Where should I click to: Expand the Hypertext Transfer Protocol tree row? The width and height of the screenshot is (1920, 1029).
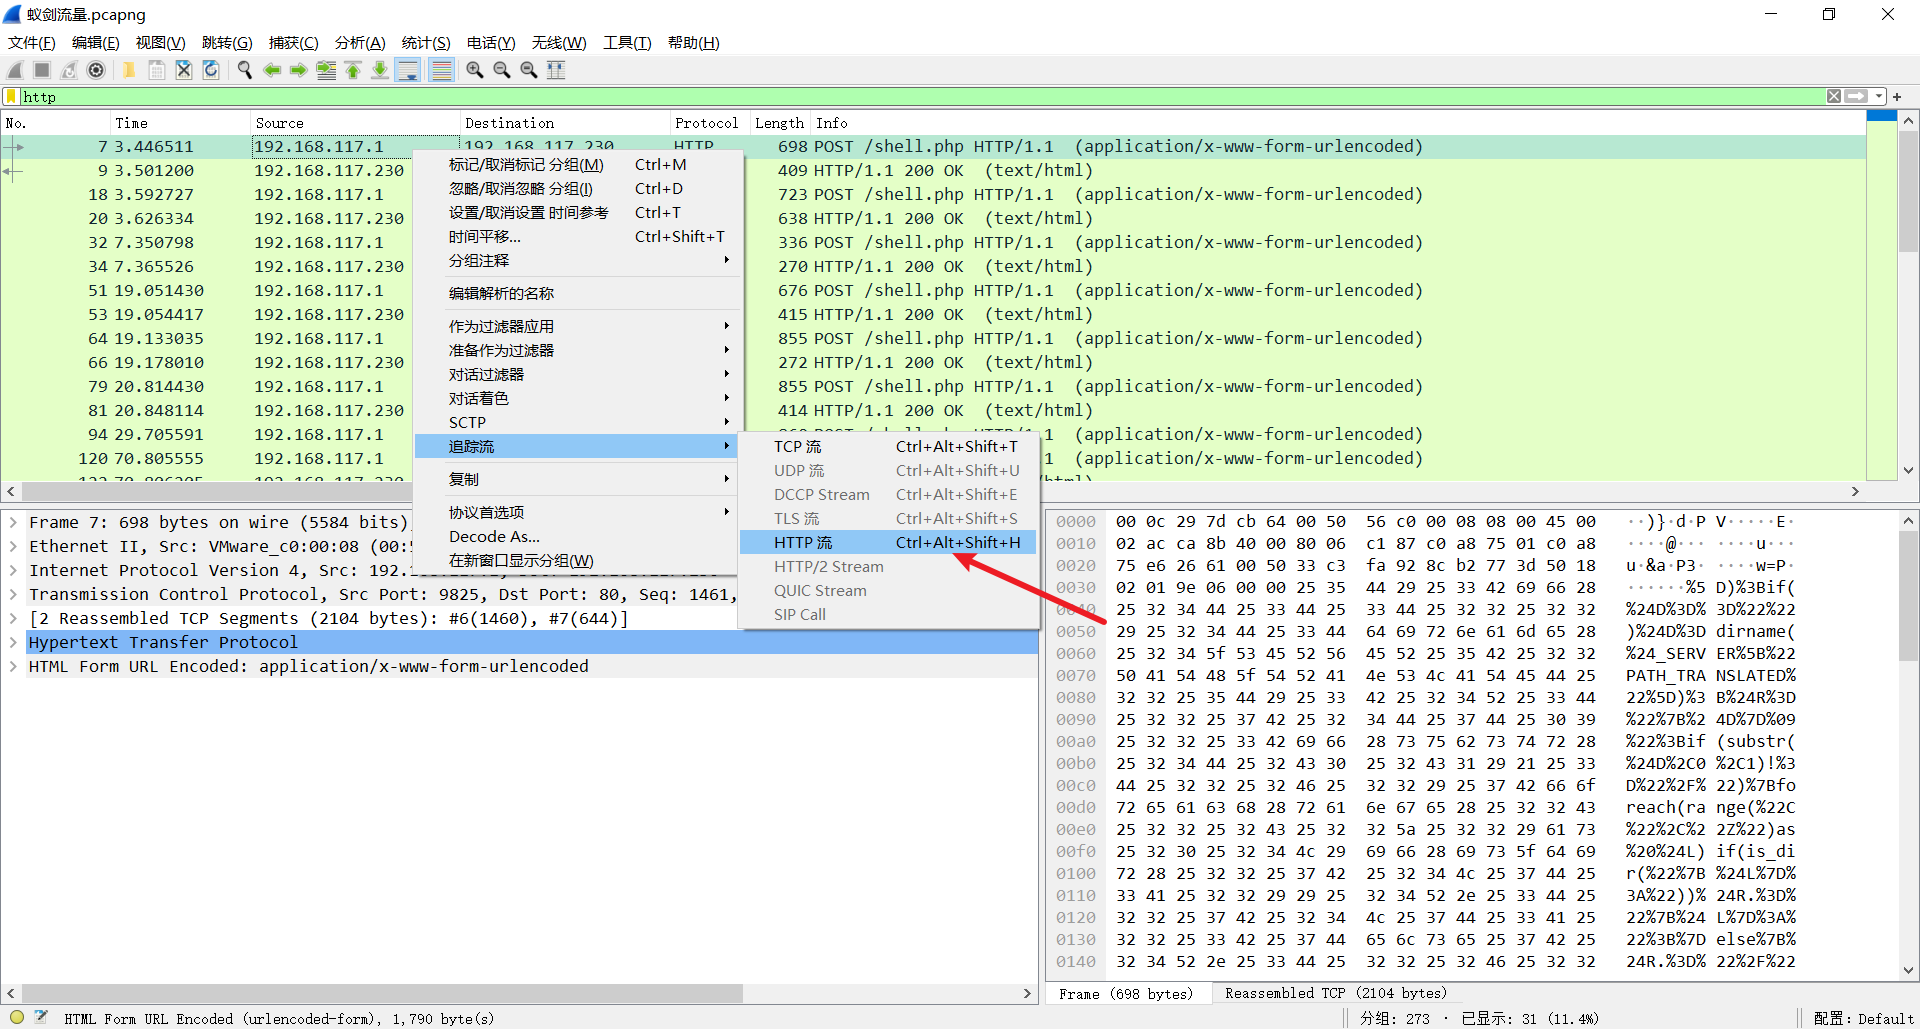point(13,643)
